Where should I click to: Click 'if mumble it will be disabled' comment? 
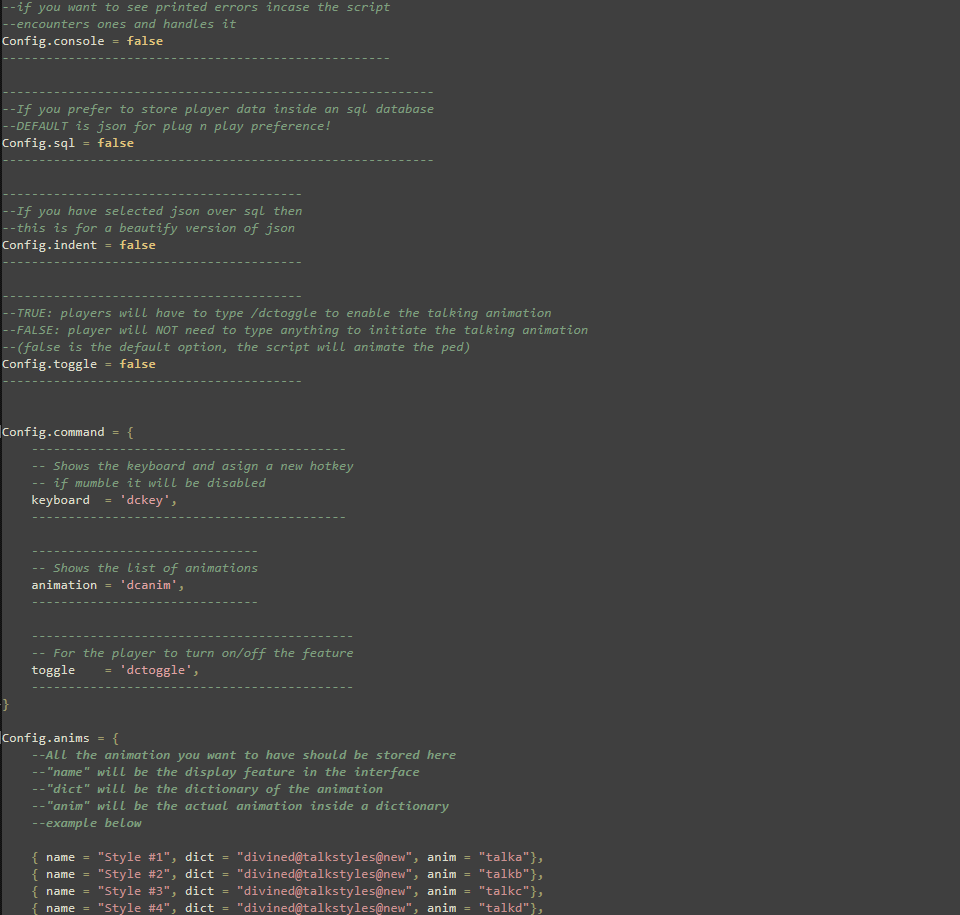click(x=149, y=483)
